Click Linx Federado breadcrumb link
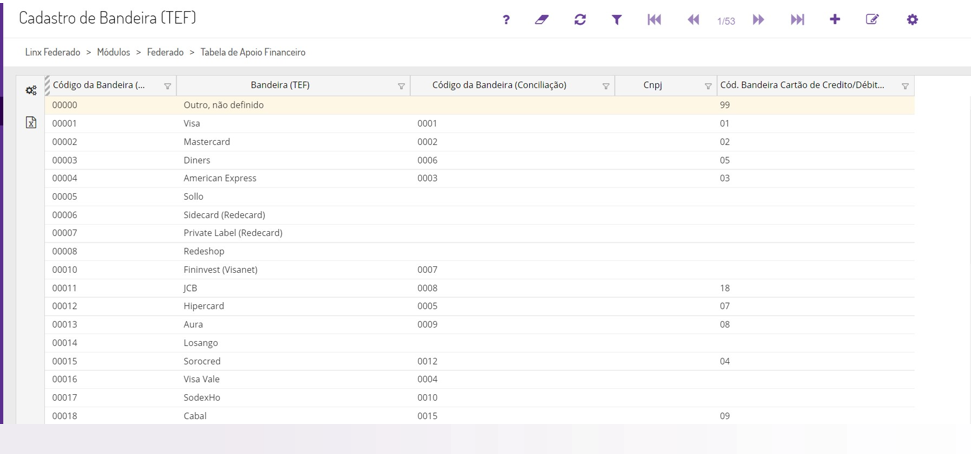The image size is (971, 454). click(x=53, y=53)
